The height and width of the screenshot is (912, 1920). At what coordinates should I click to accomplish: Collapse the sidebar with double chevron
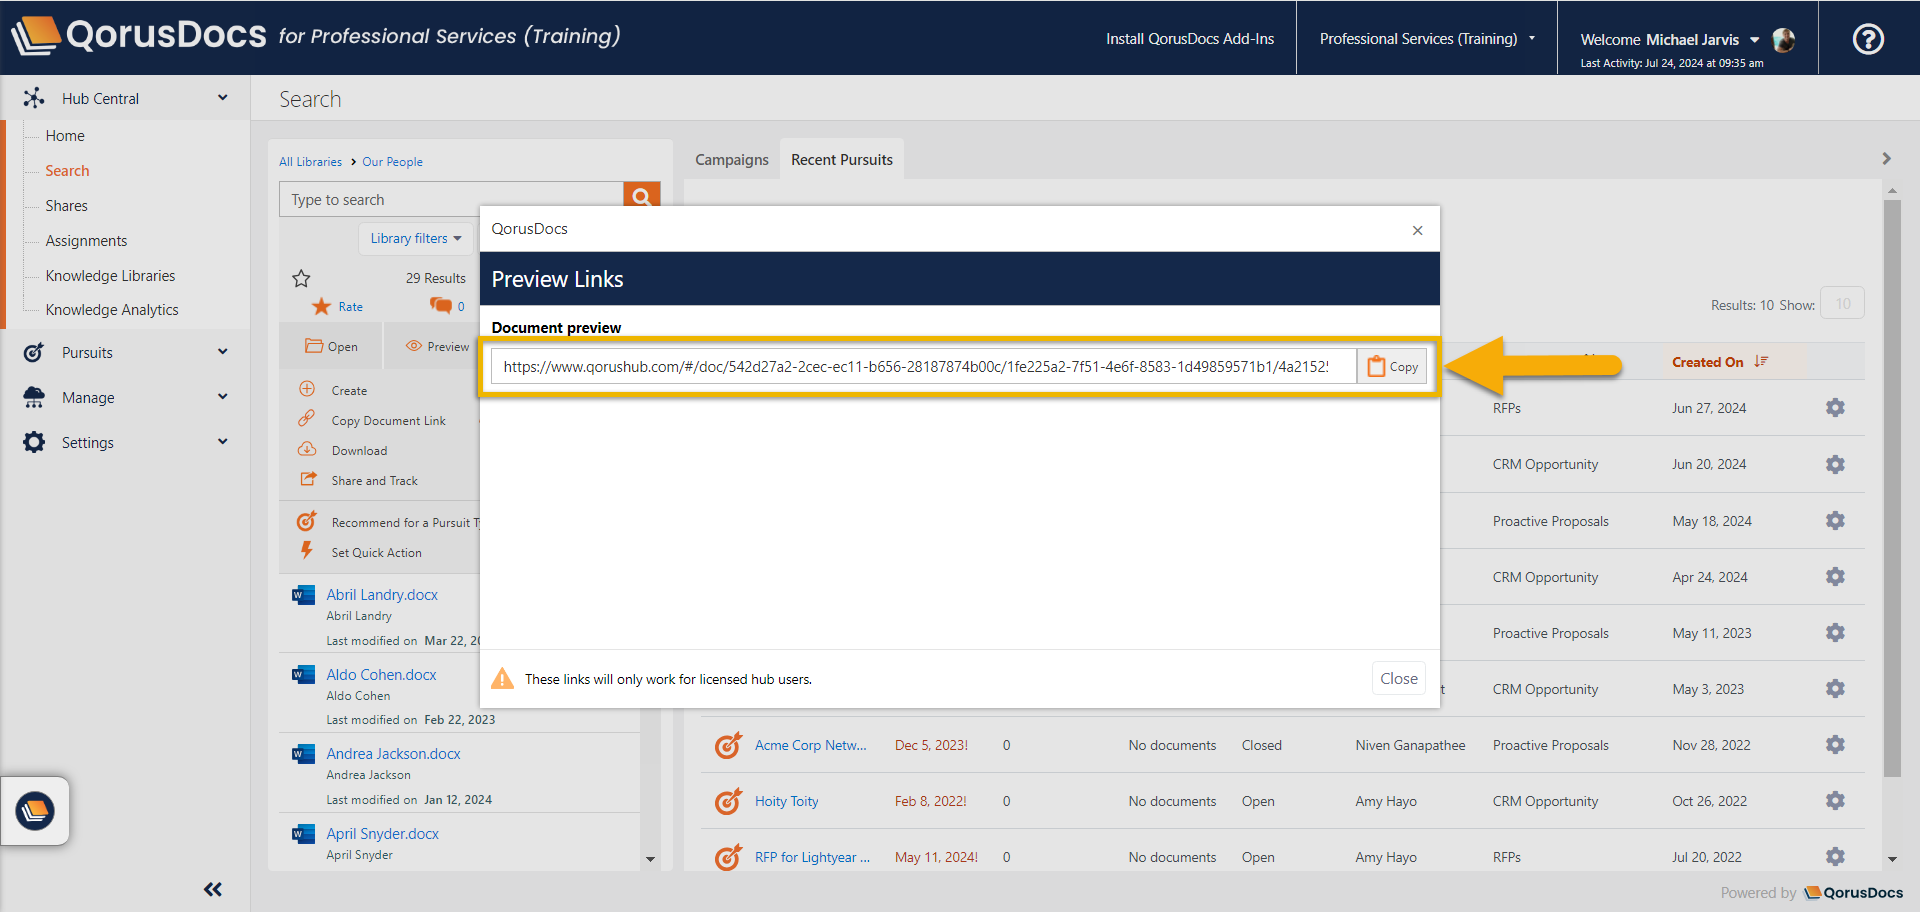(x=213, y=889)
